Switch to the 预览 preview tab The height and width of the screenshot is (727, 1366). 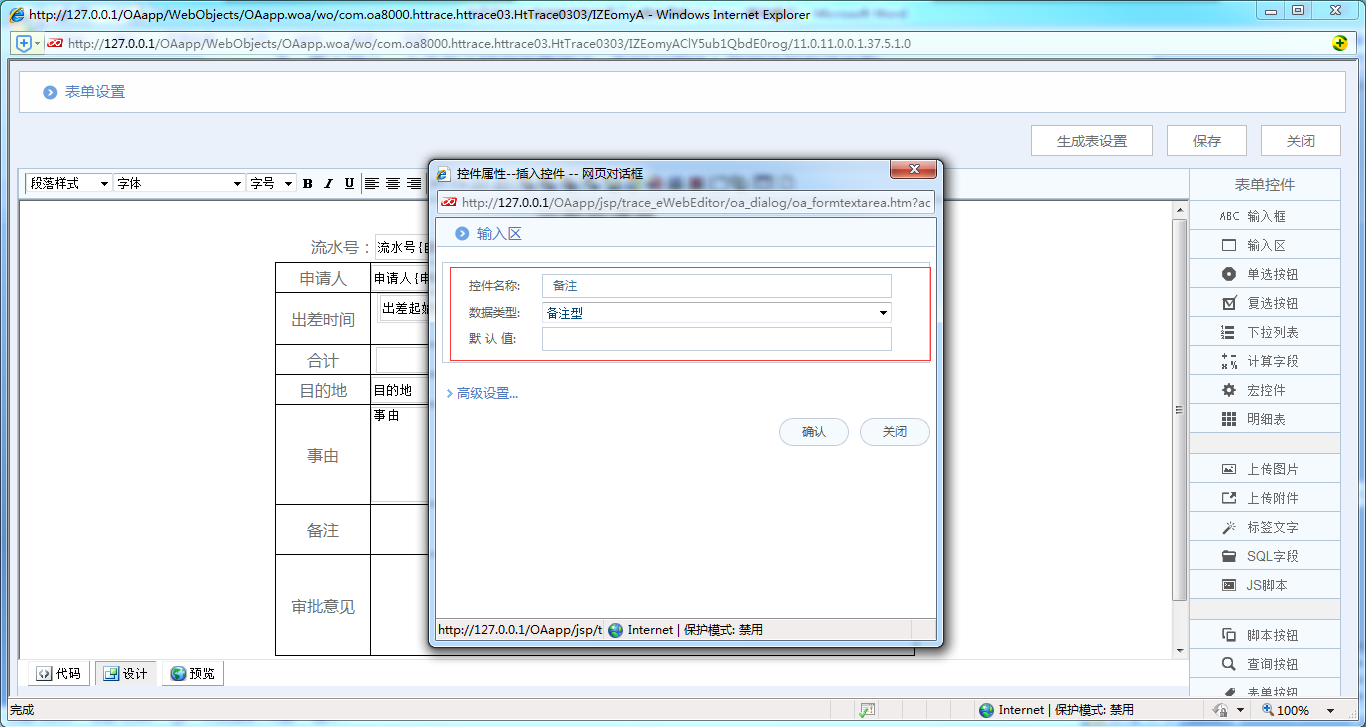pos(193,673)
